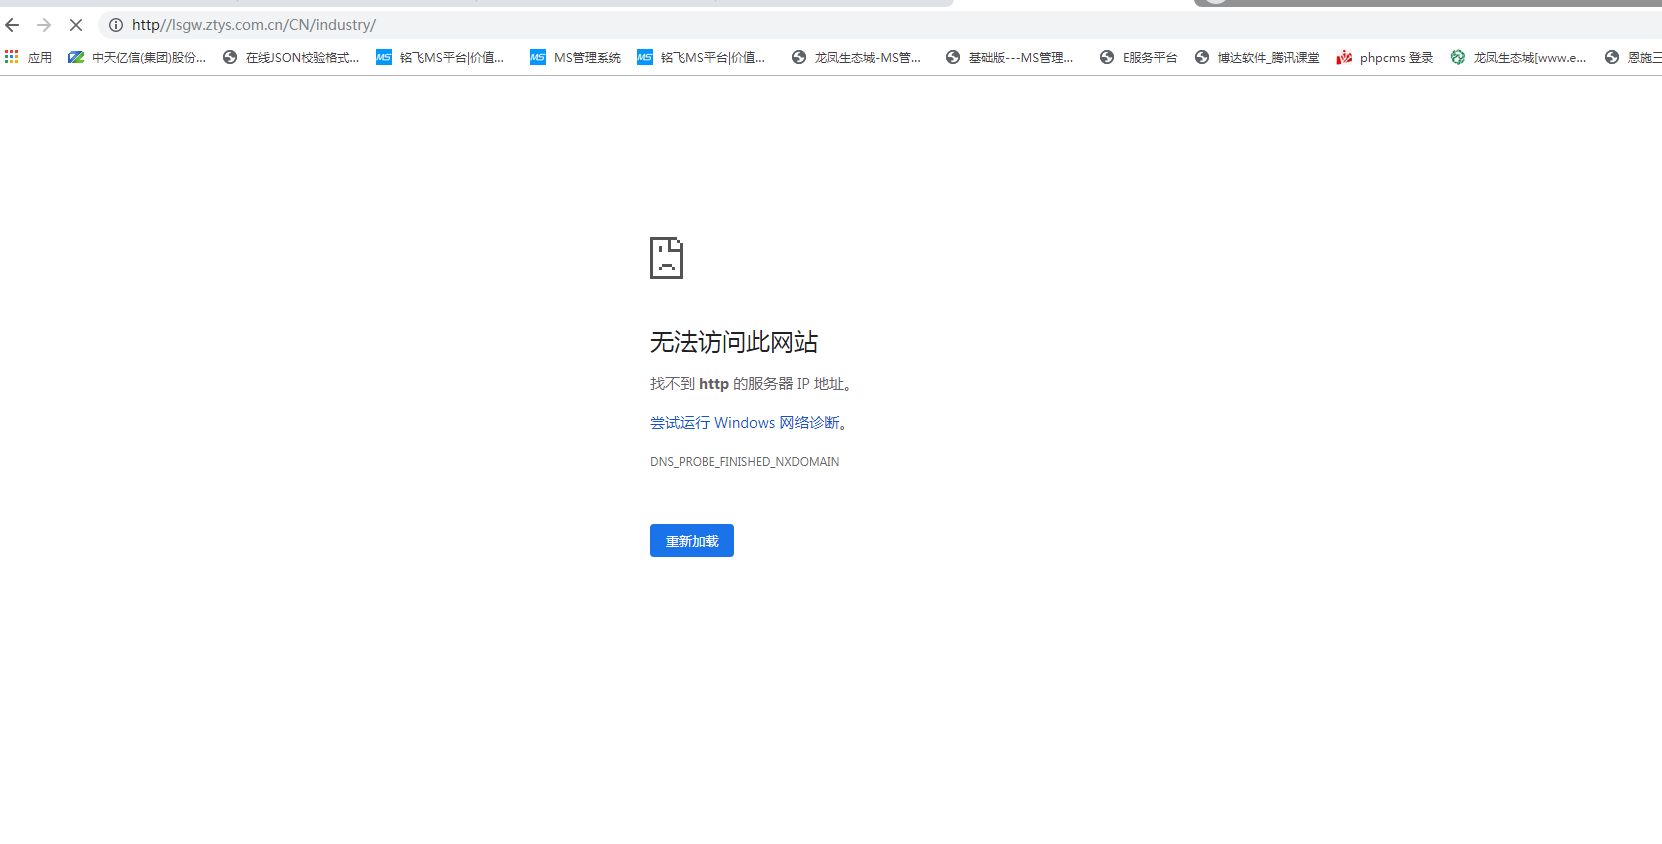The image size is (1662, 844).
Task: Go back to the previous page
Action: [13, 25]
